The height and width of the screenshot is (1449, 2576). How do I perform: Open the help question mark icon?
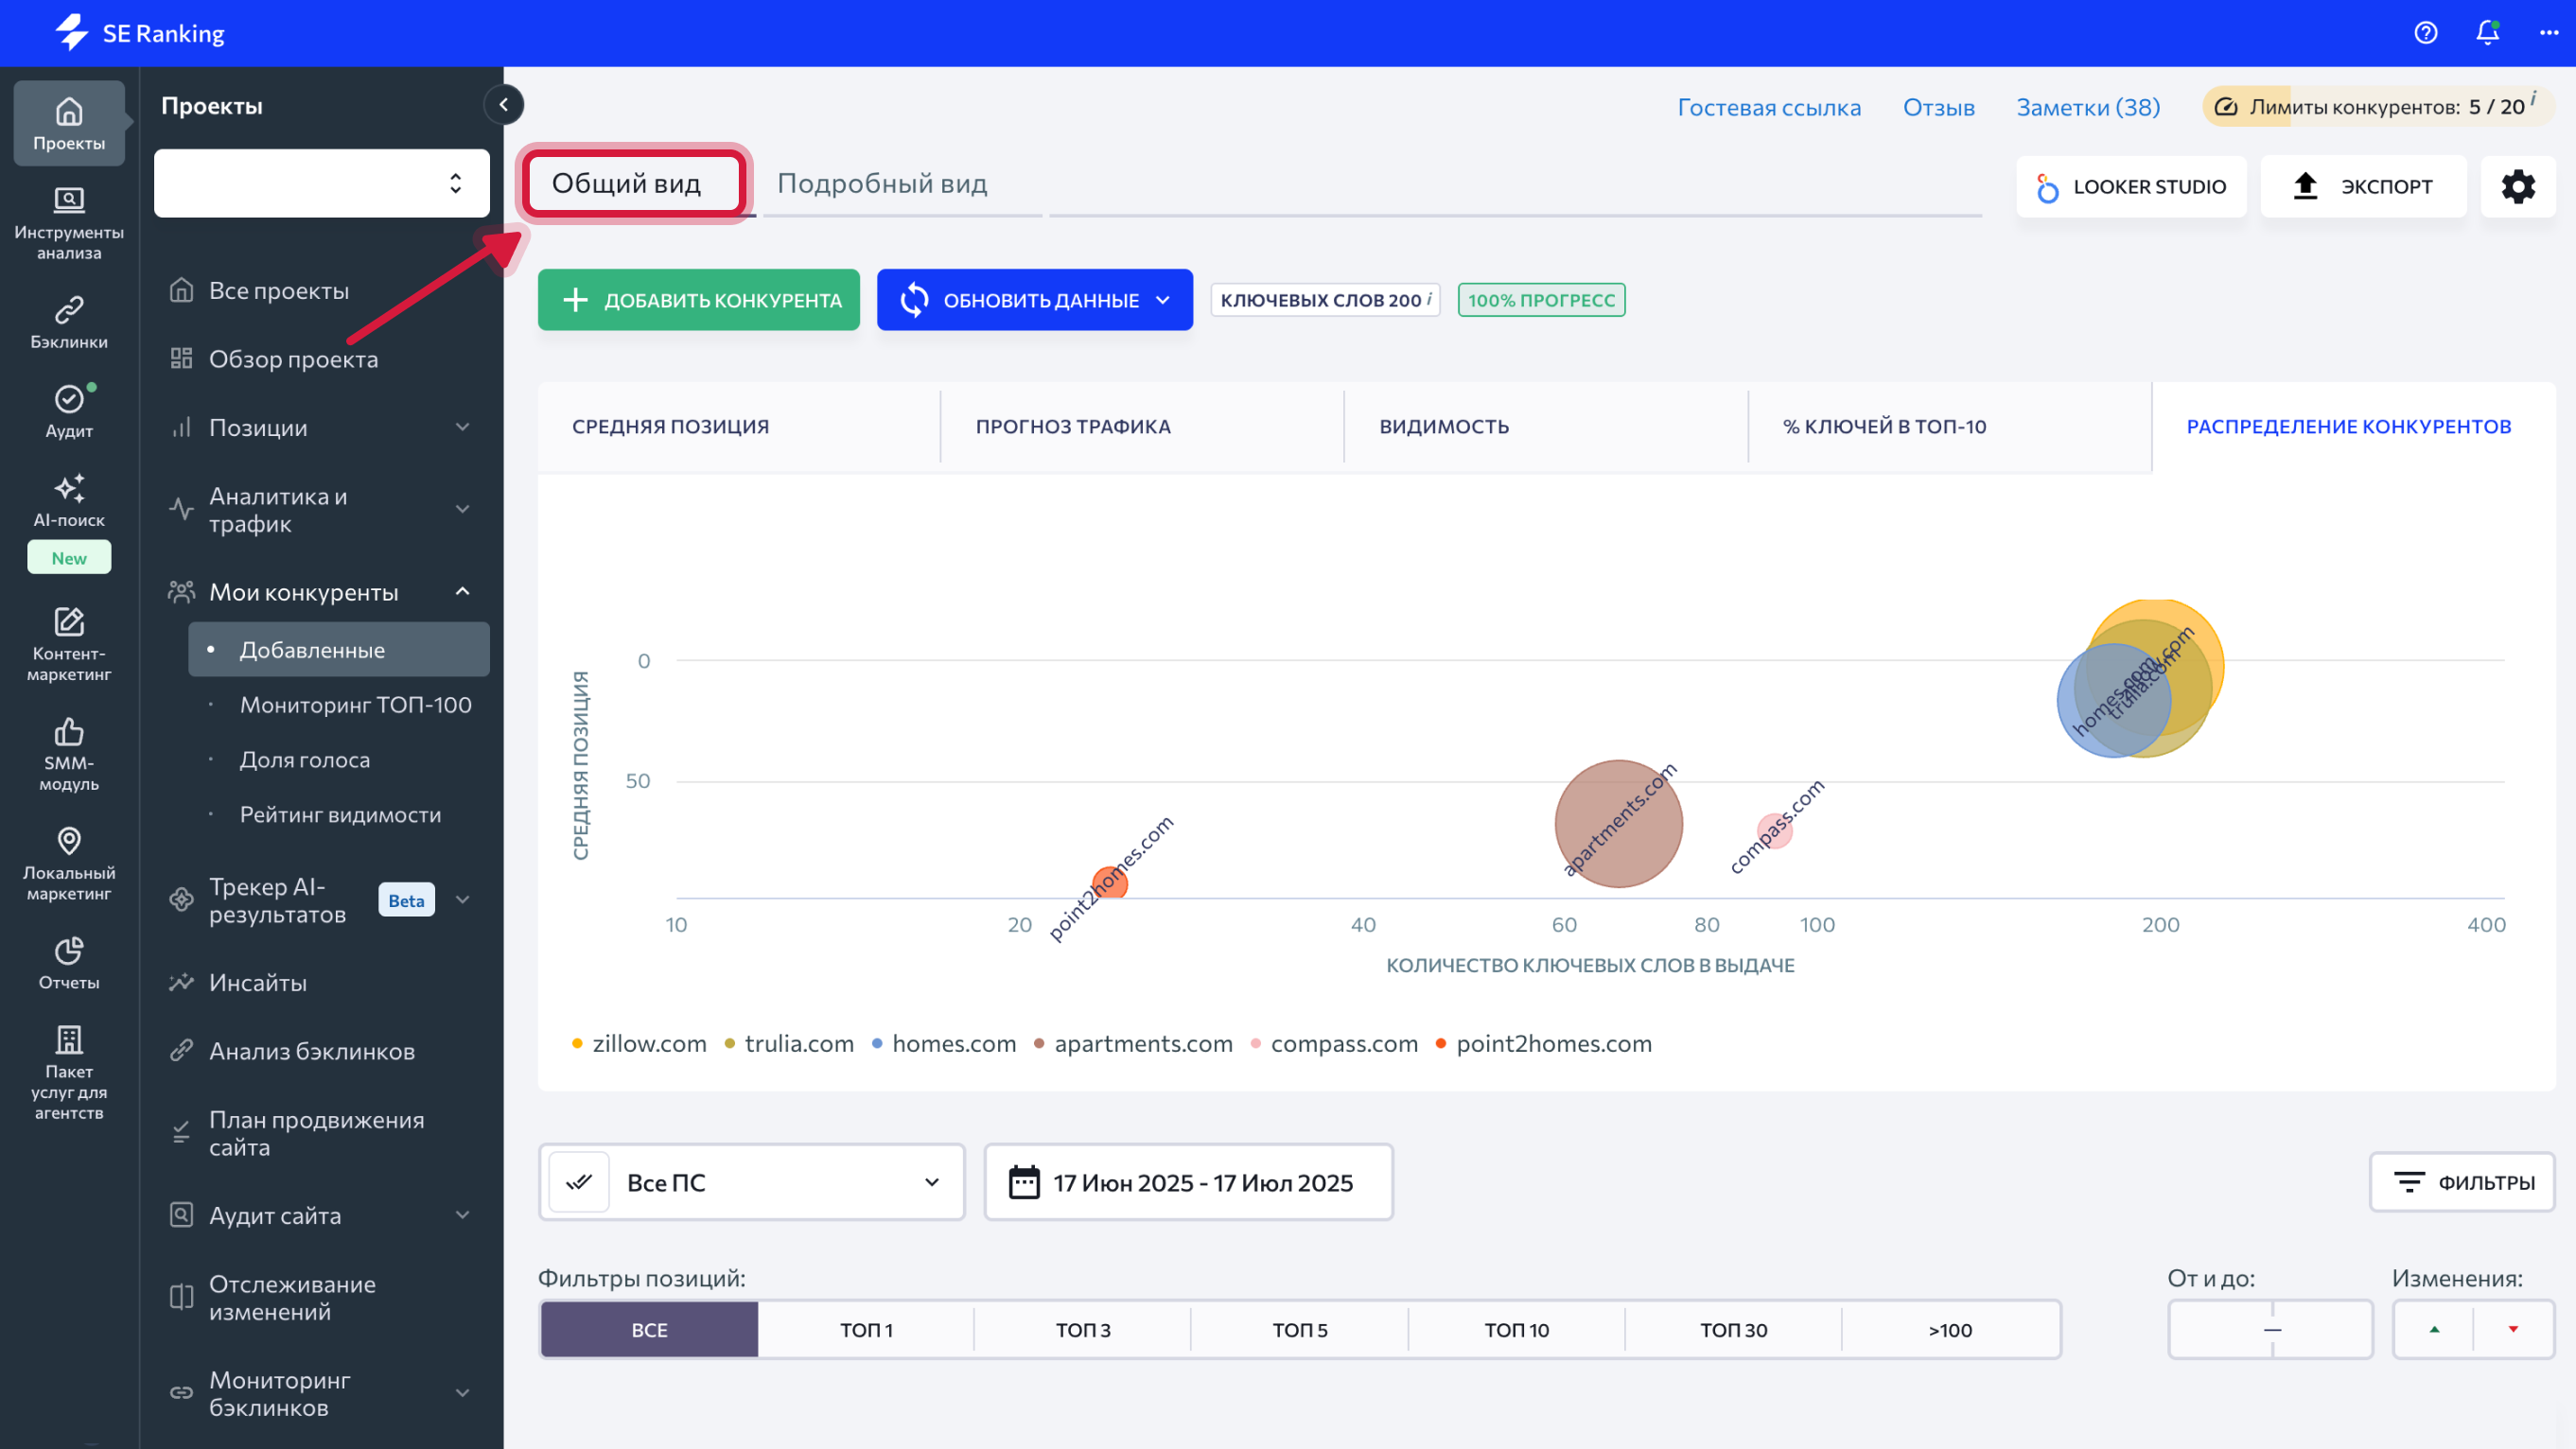point(2425,33)
